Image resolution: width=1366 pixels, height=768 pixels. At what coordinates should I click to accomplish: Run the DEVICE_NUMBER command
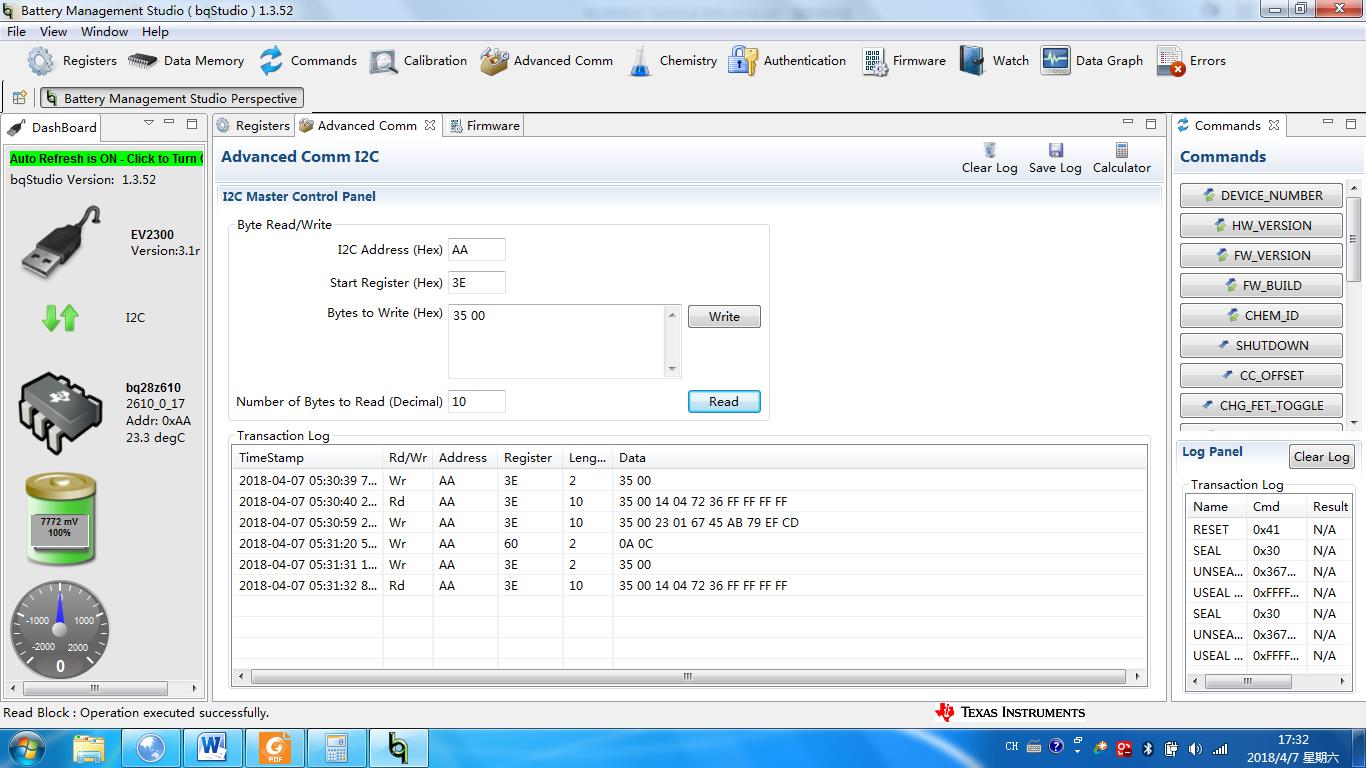(1262, 195)
